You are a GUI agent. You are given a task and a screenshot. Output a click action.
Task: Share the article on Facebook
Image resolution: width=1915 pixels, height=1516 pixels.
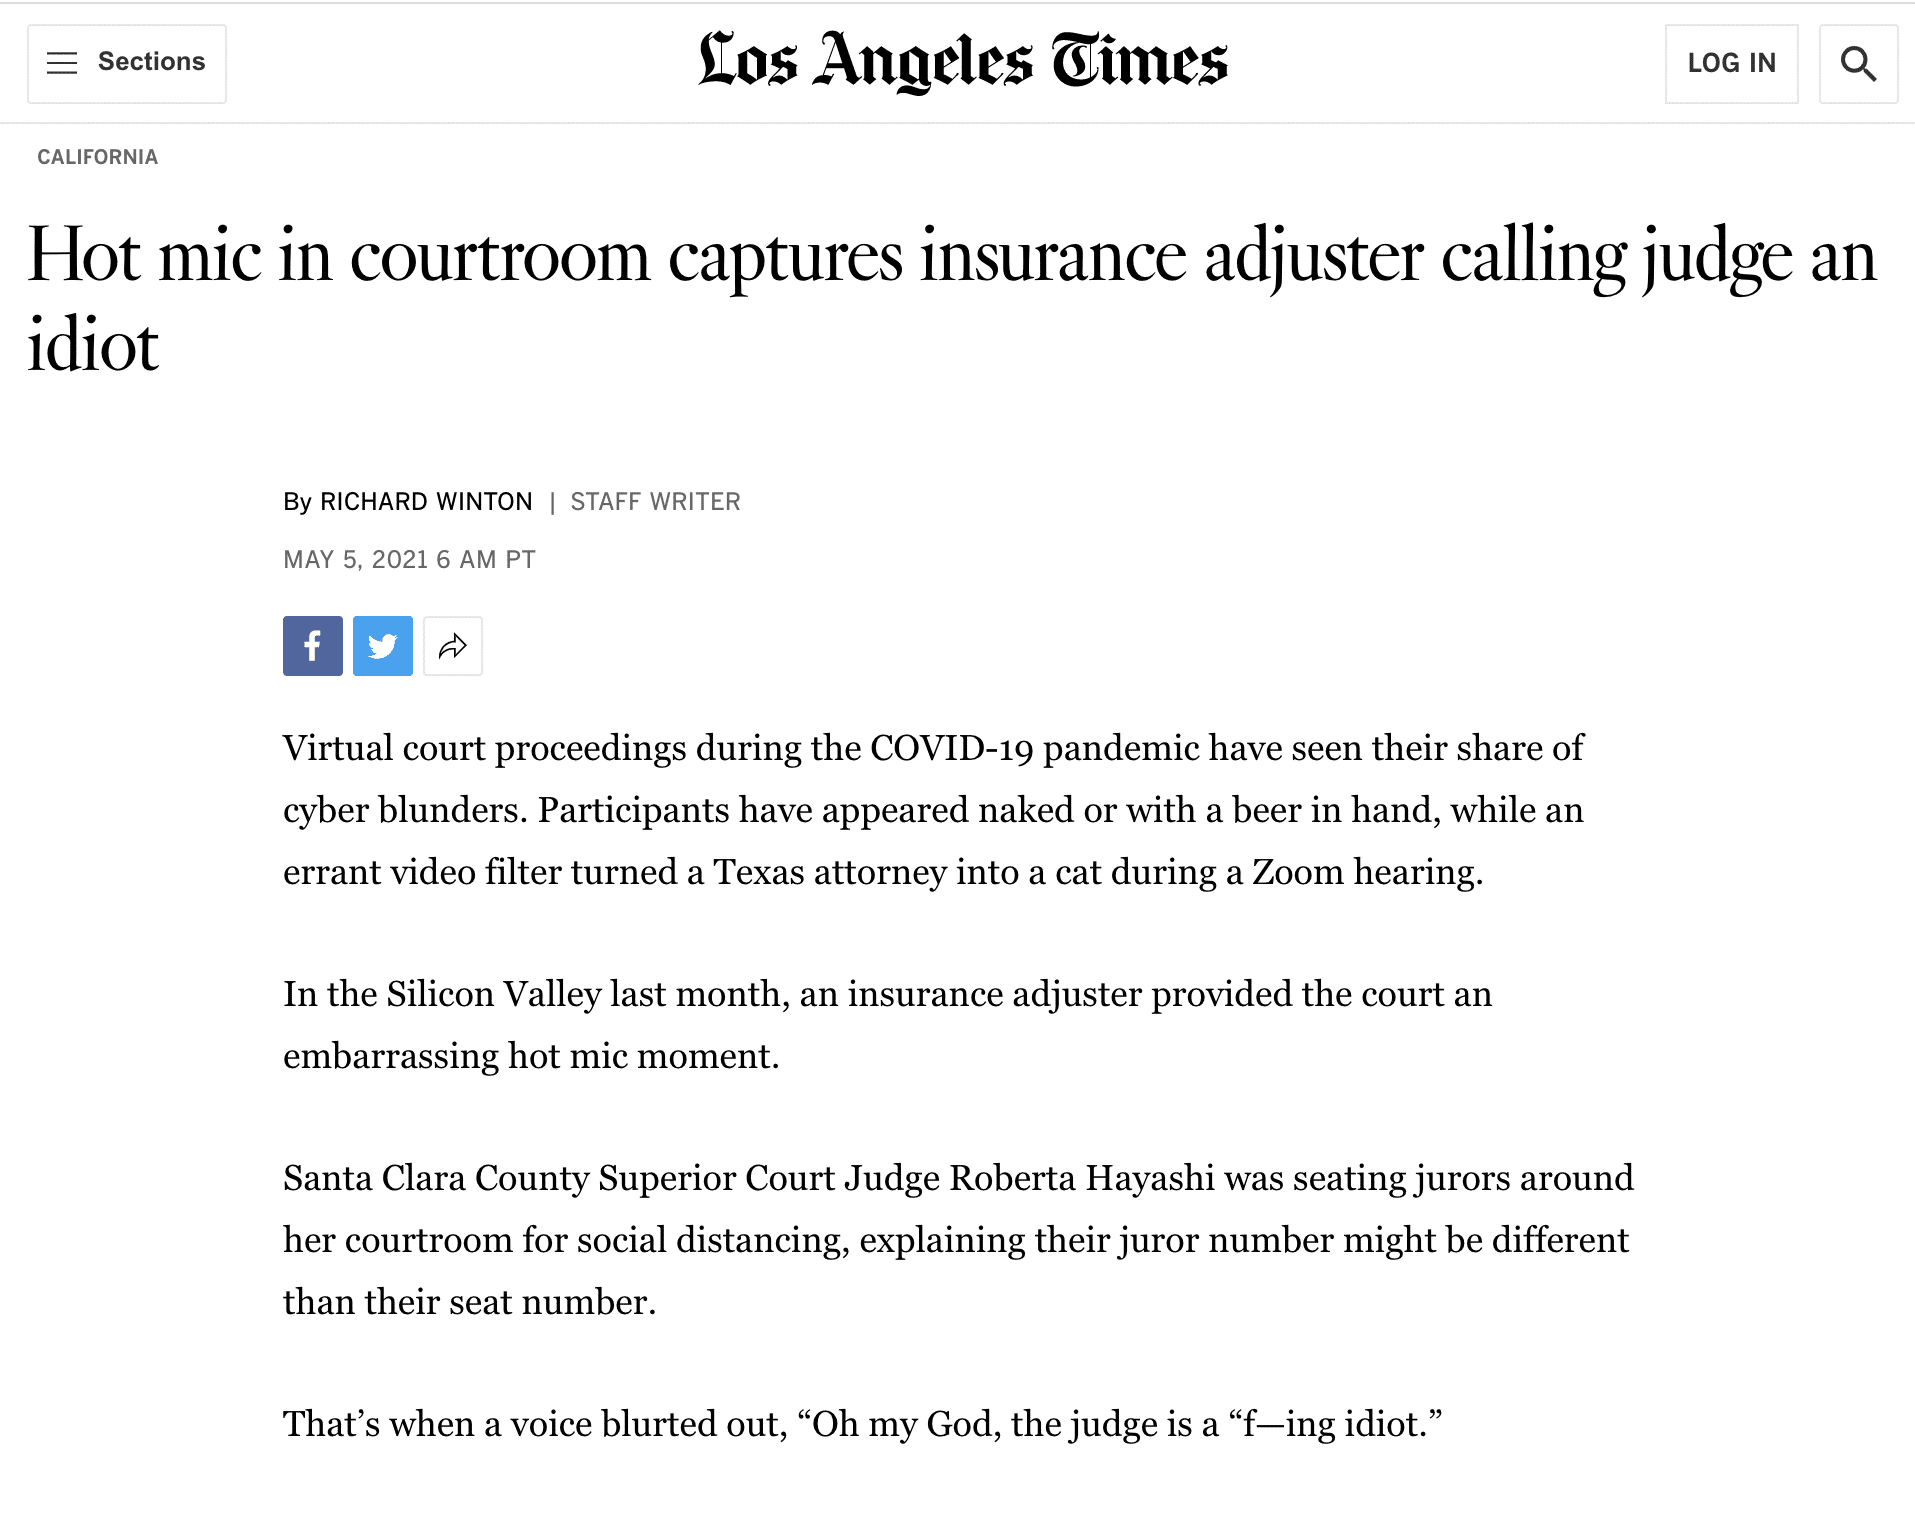[312, 646]
